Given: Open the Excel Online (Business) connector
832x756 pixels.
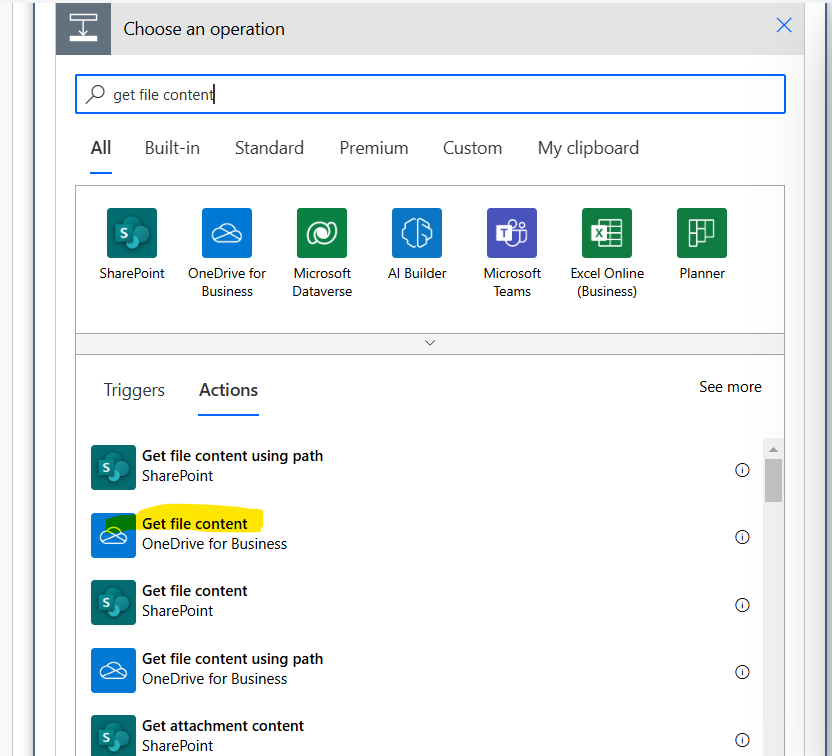Looking at the screenshot, I should (606, 233).
